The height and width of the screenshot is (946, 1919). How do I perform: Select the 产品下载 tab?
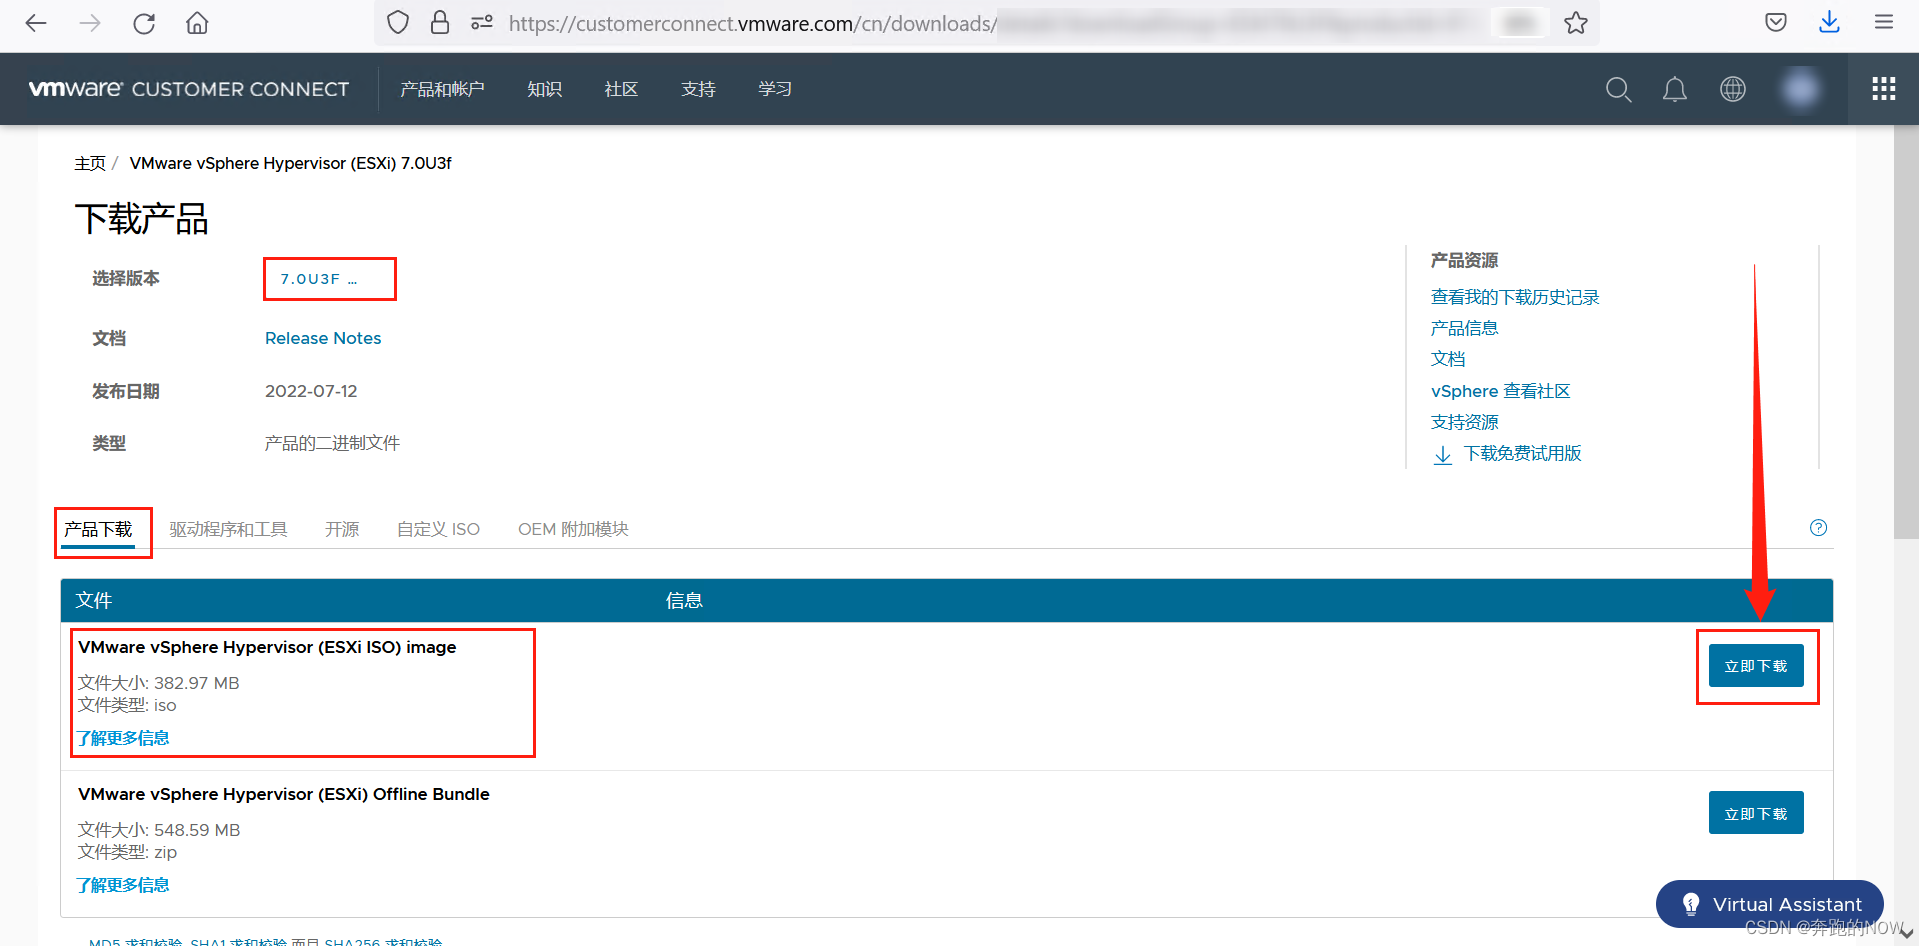point(98,529)
